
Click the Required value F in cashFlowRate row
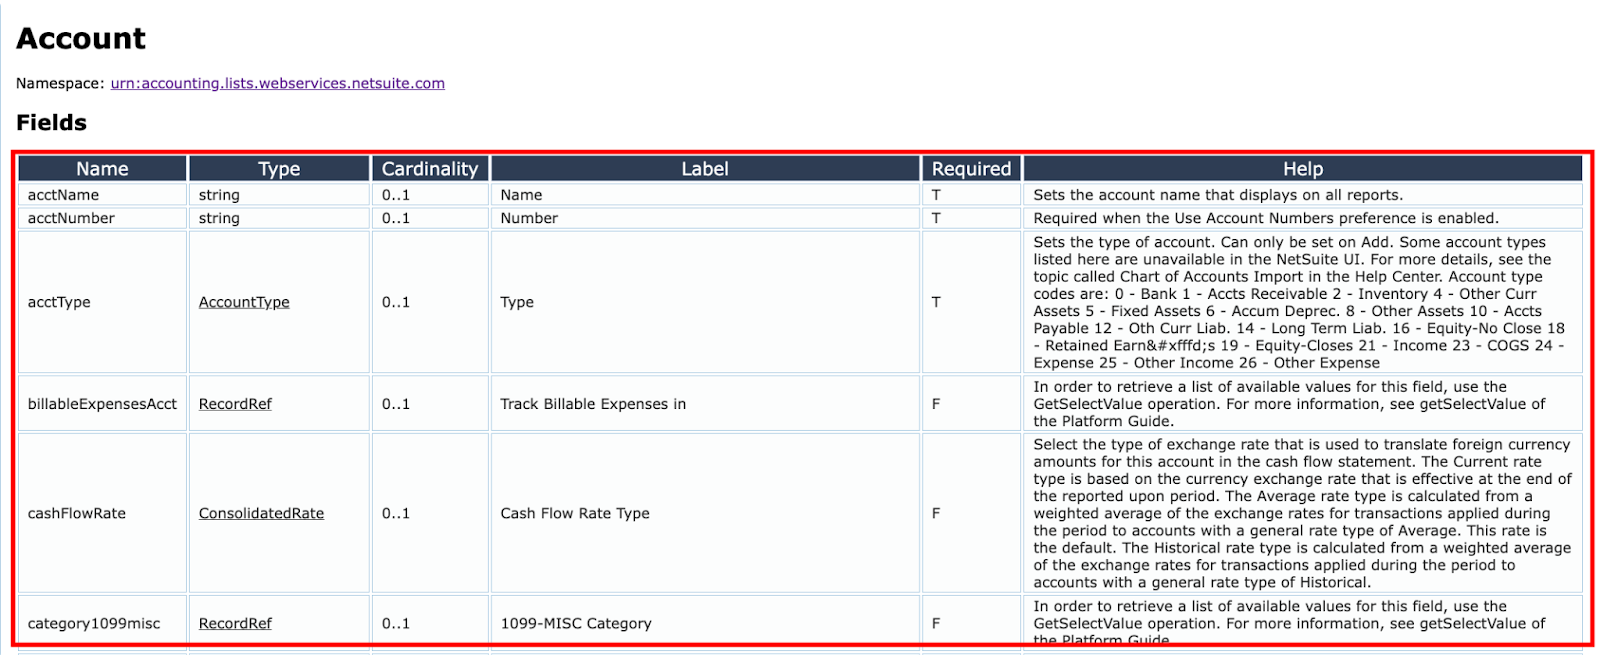pos(936,513)
